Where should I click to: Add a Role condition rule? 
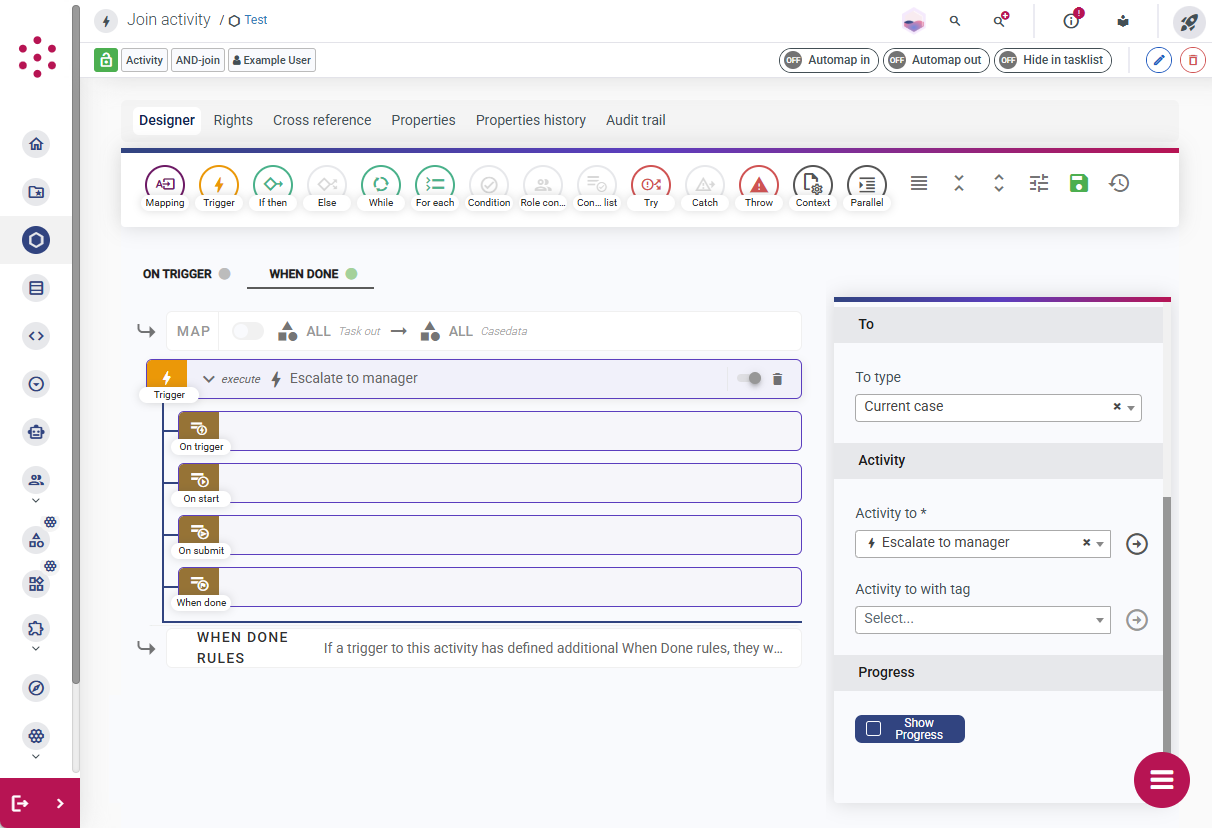[x=543, y=187]
